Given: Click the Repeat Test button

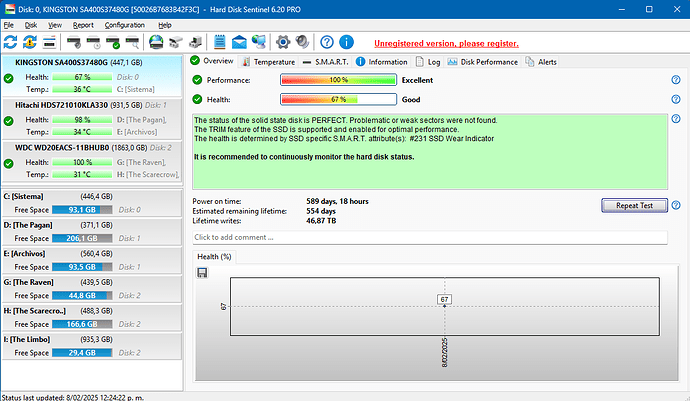Looking at the screenshot, I should coord(634,205).
